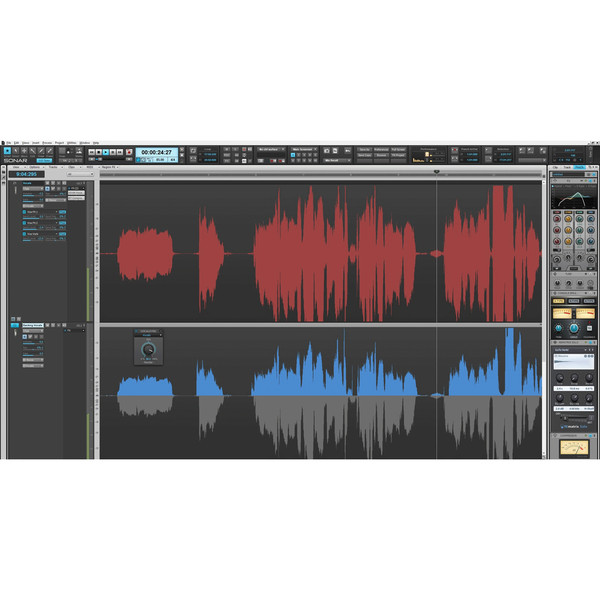Open the Views menu
This screenshot has width=600, height=600.
(25, 143)
